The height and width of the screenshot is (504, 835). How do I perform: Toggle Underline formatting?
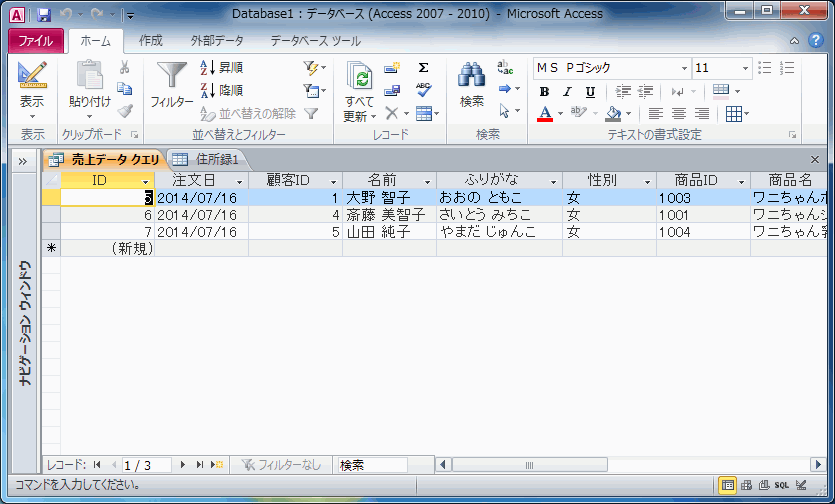[590, 92]
